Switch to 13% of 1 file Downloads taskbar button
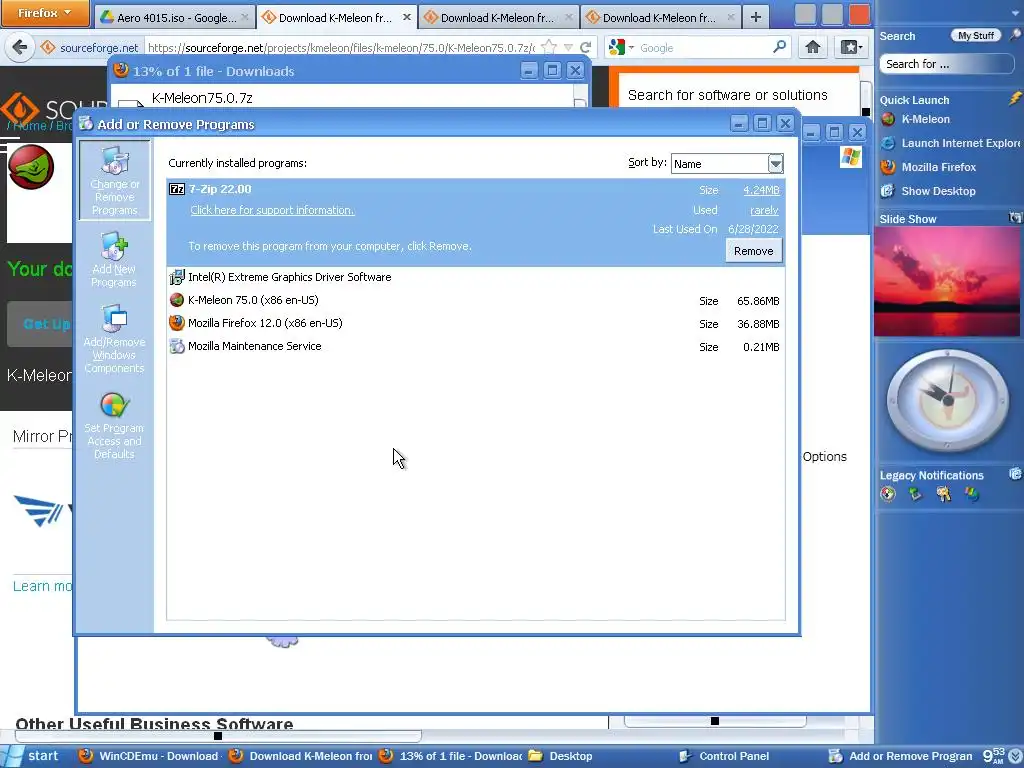The image size is (1024, 768). [x=450, y=756]
